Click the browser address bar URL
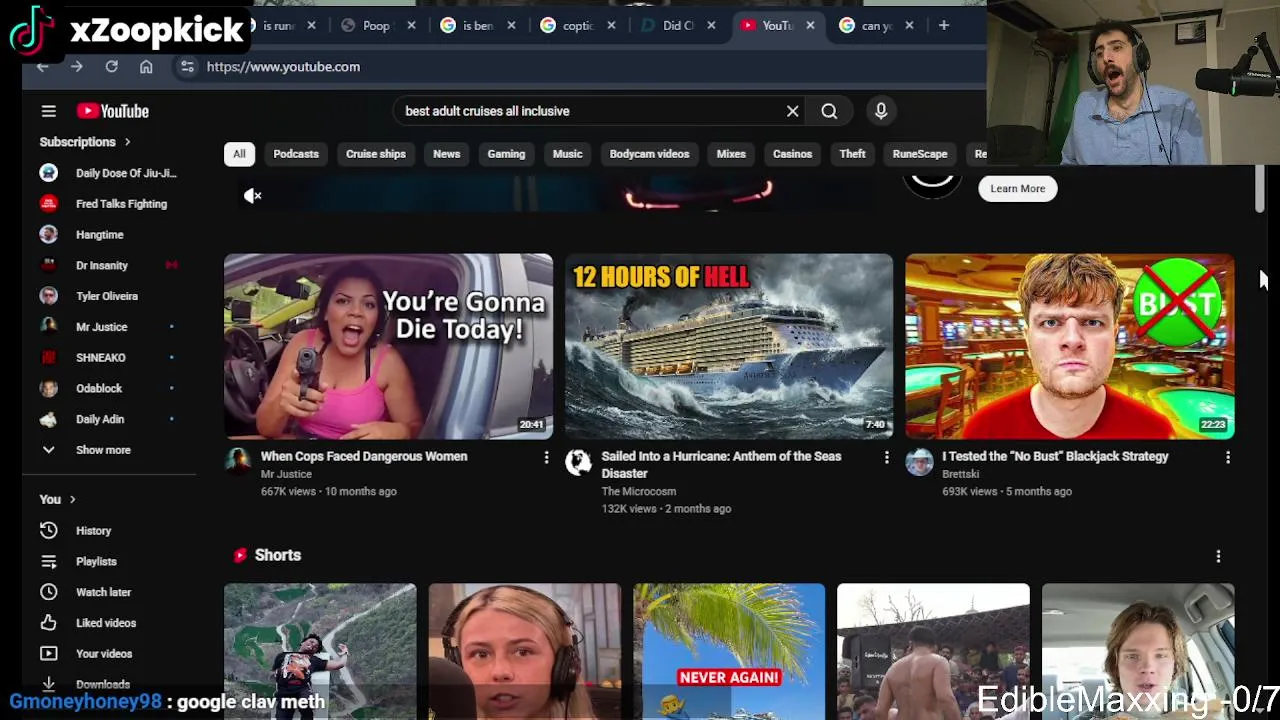The image size is (1280, 720). point(283,67)
